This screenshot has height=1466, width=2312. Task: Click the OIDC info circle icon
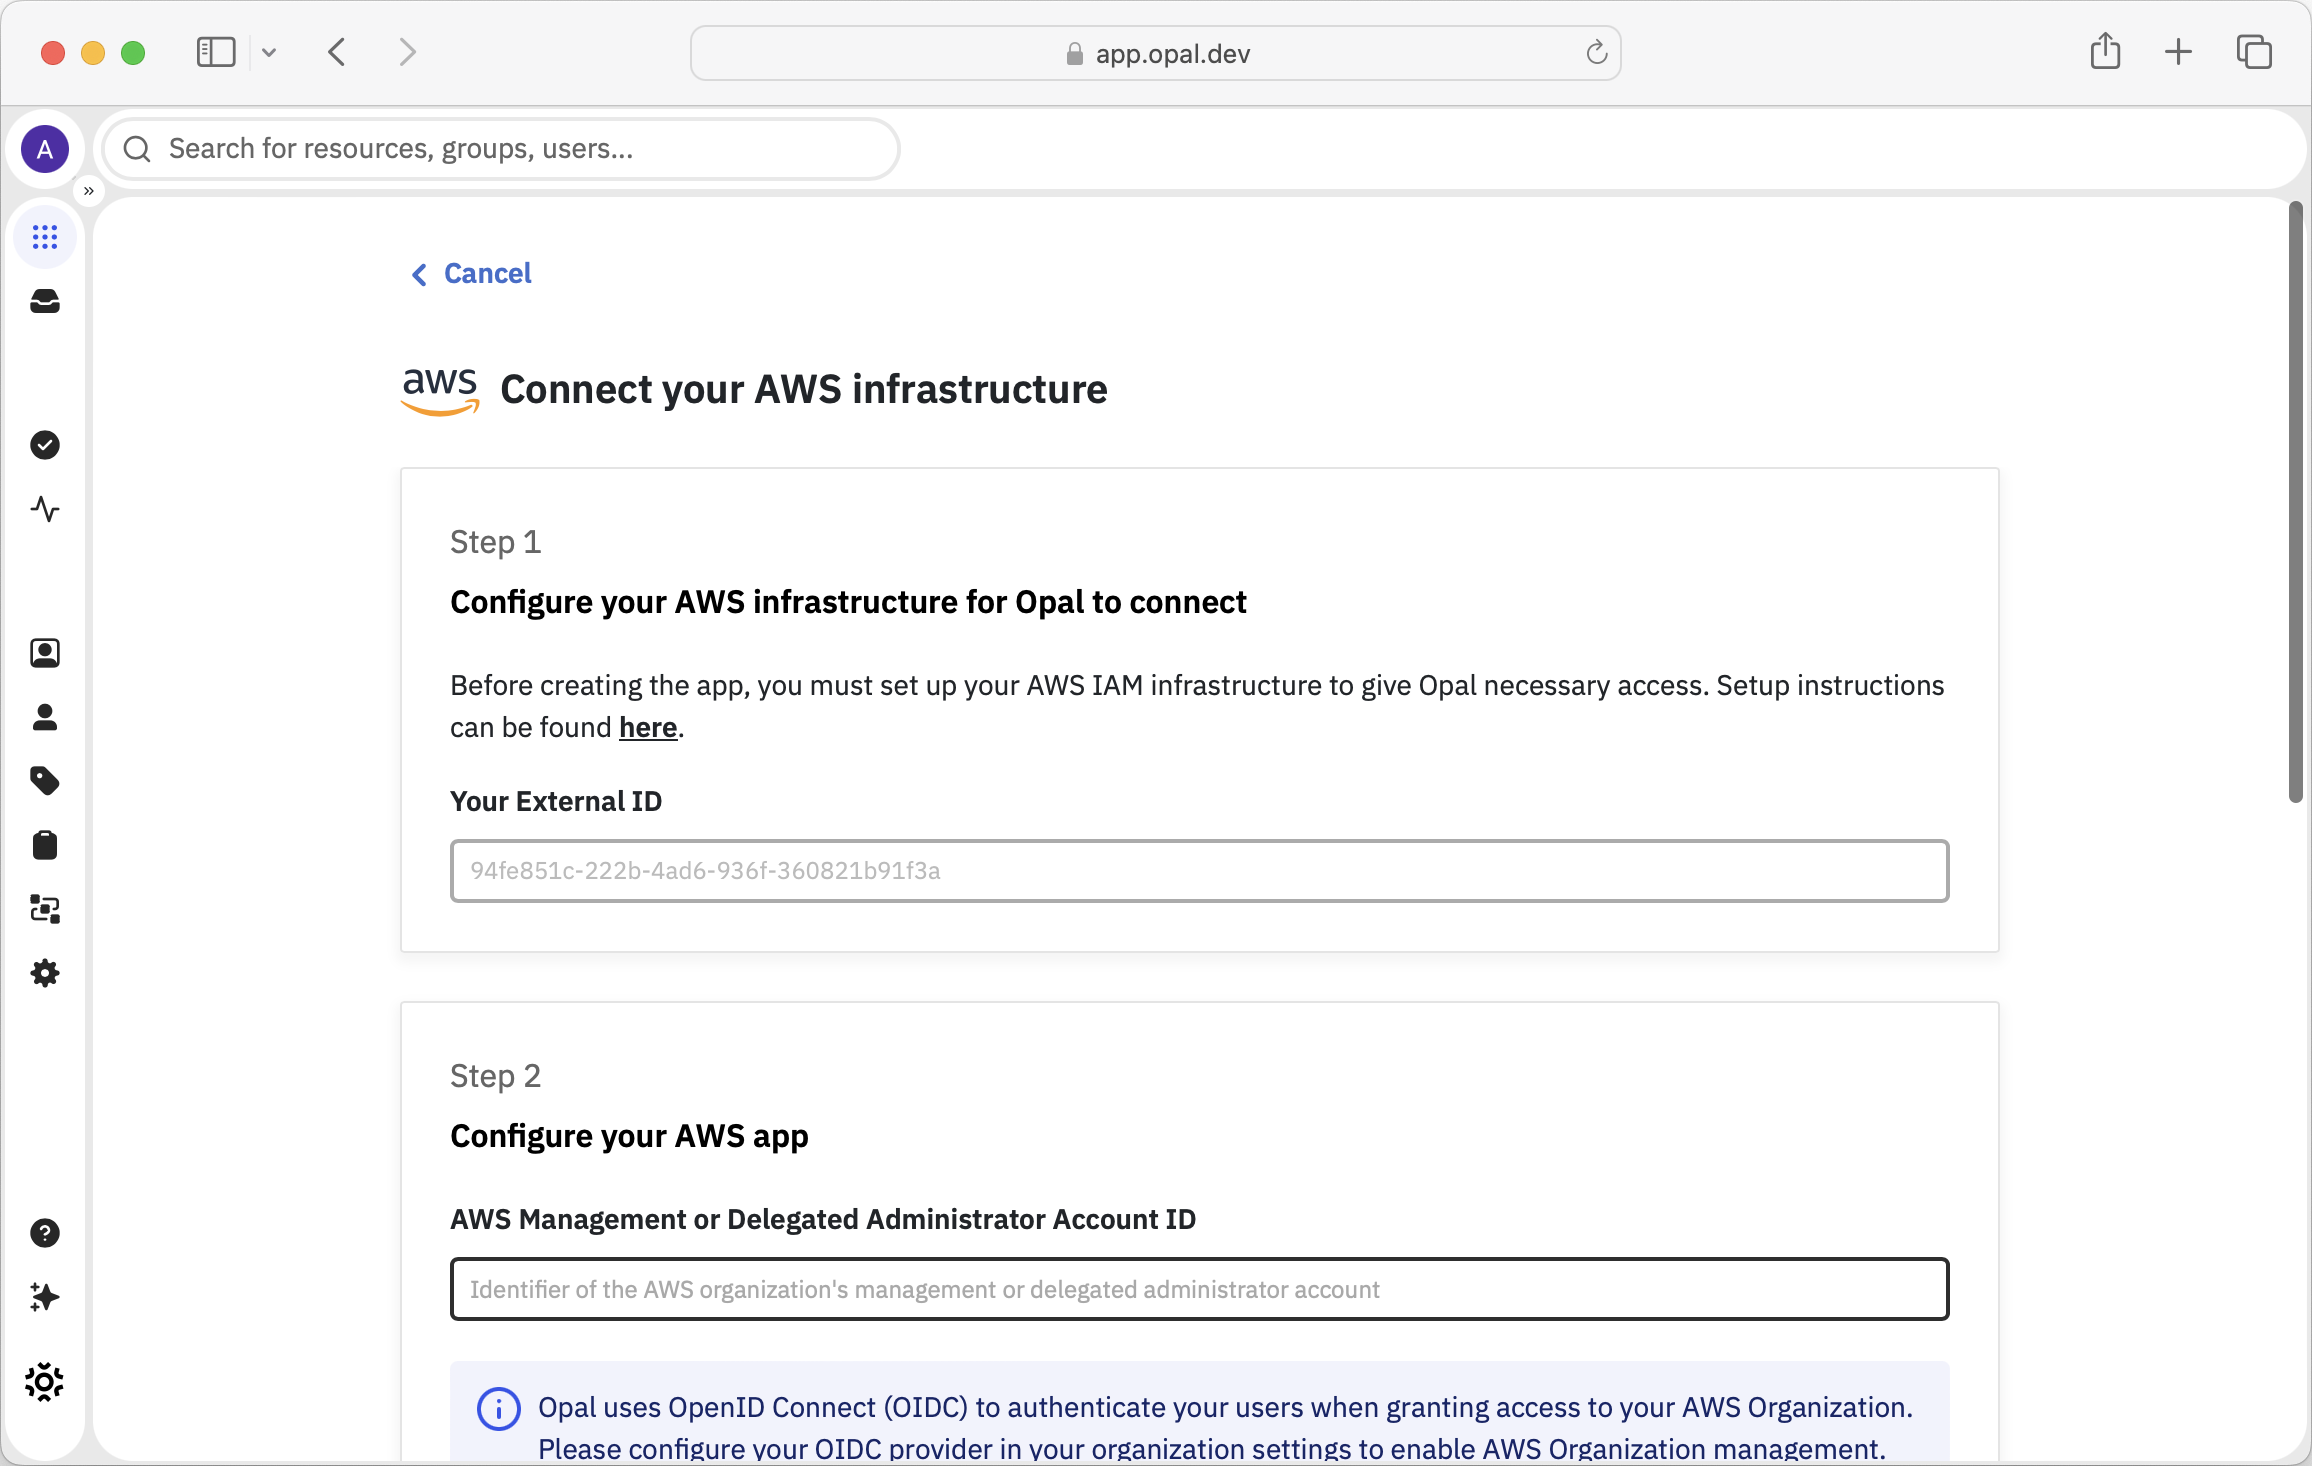pos(498,1409)
